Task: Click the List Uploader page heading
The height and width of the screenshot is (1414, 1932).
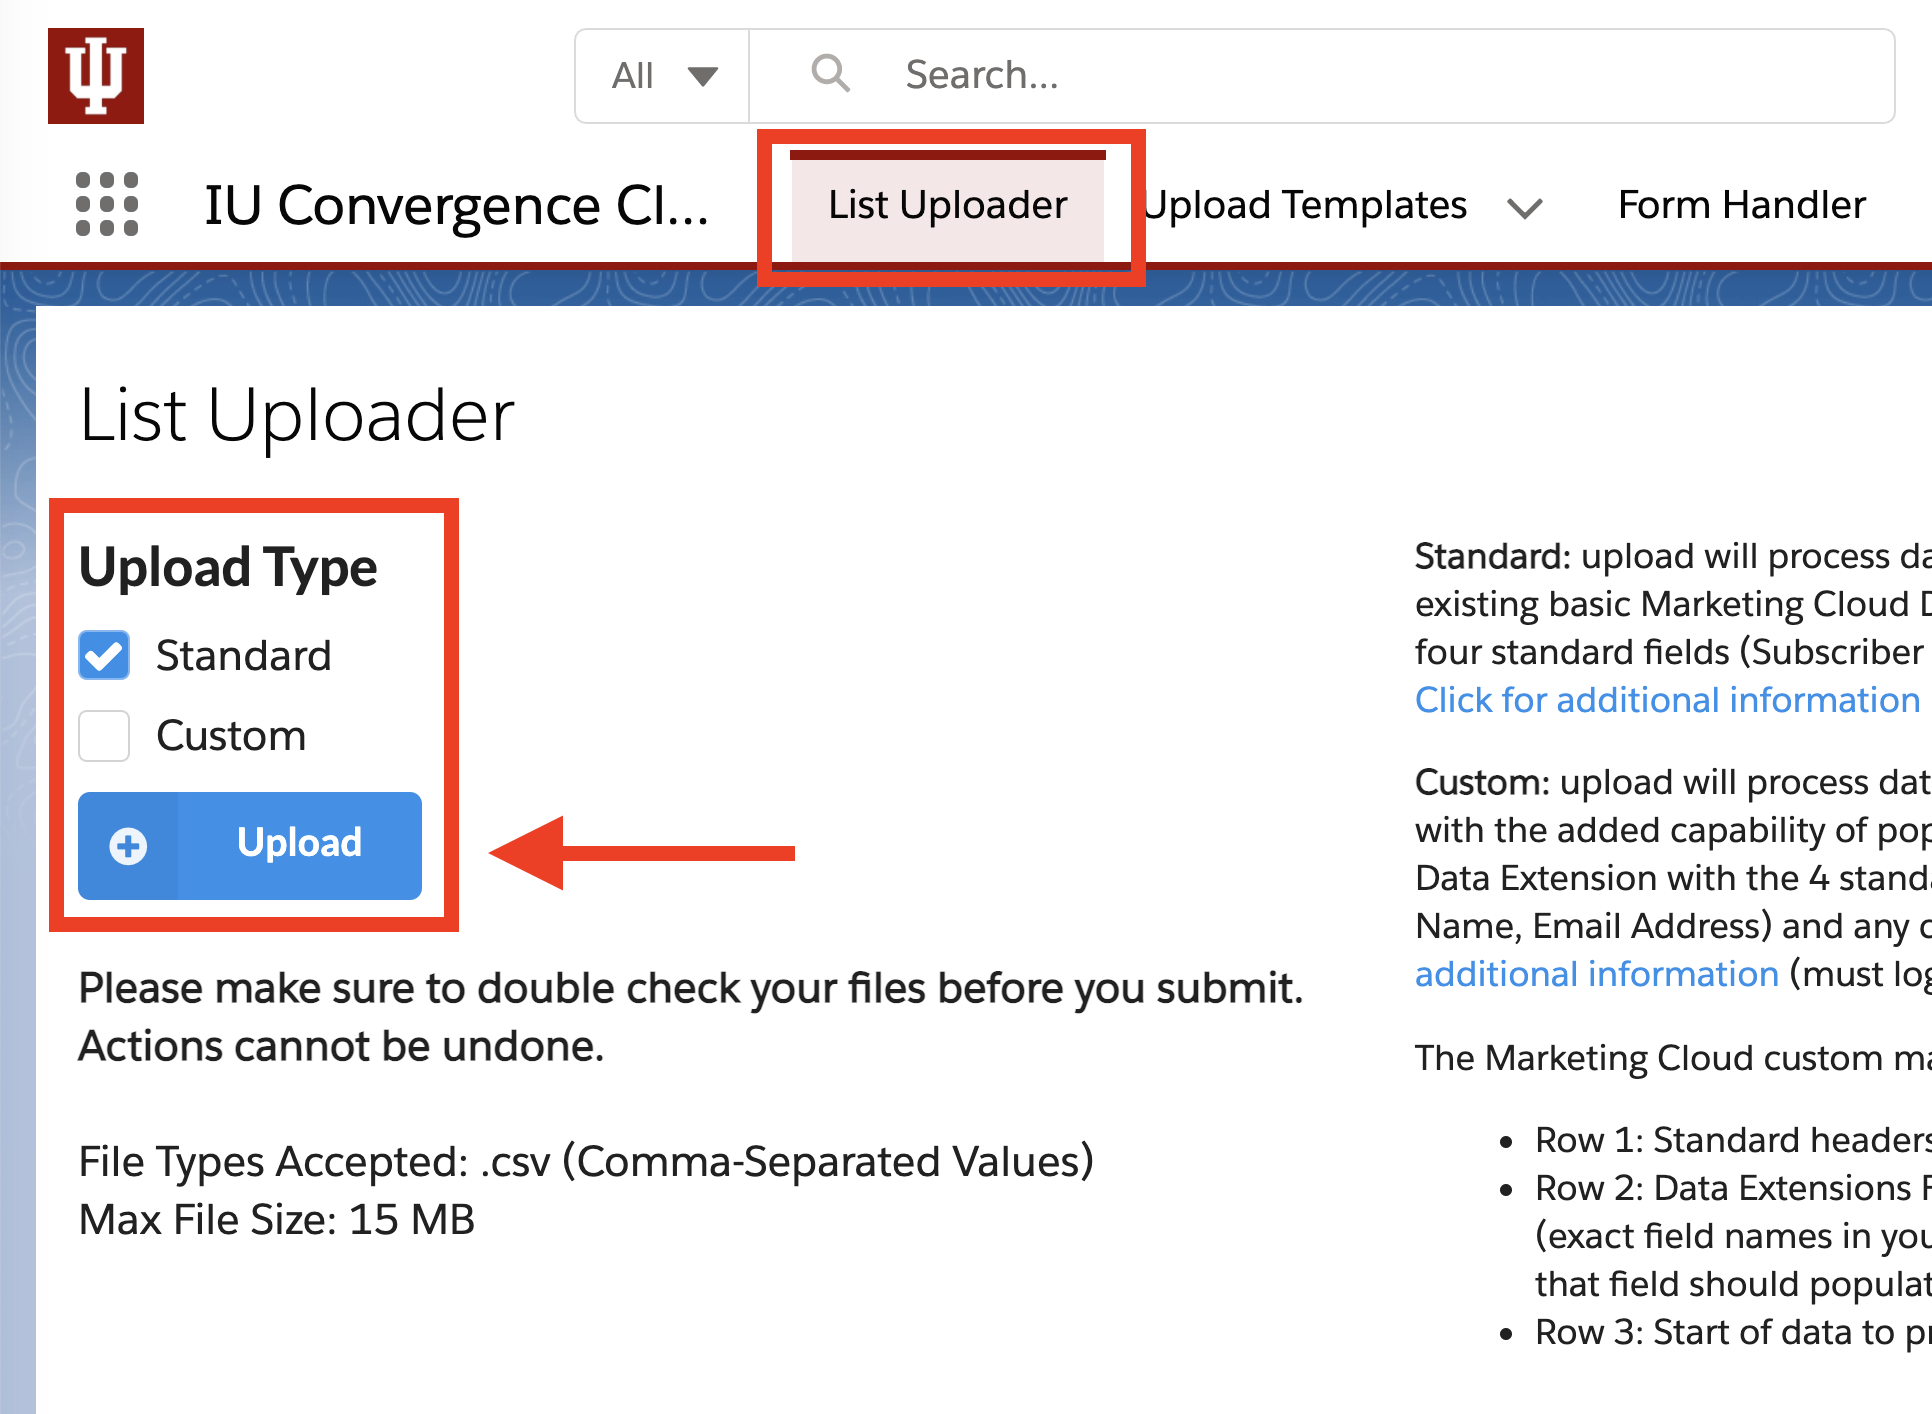Action: pos(297,416)
